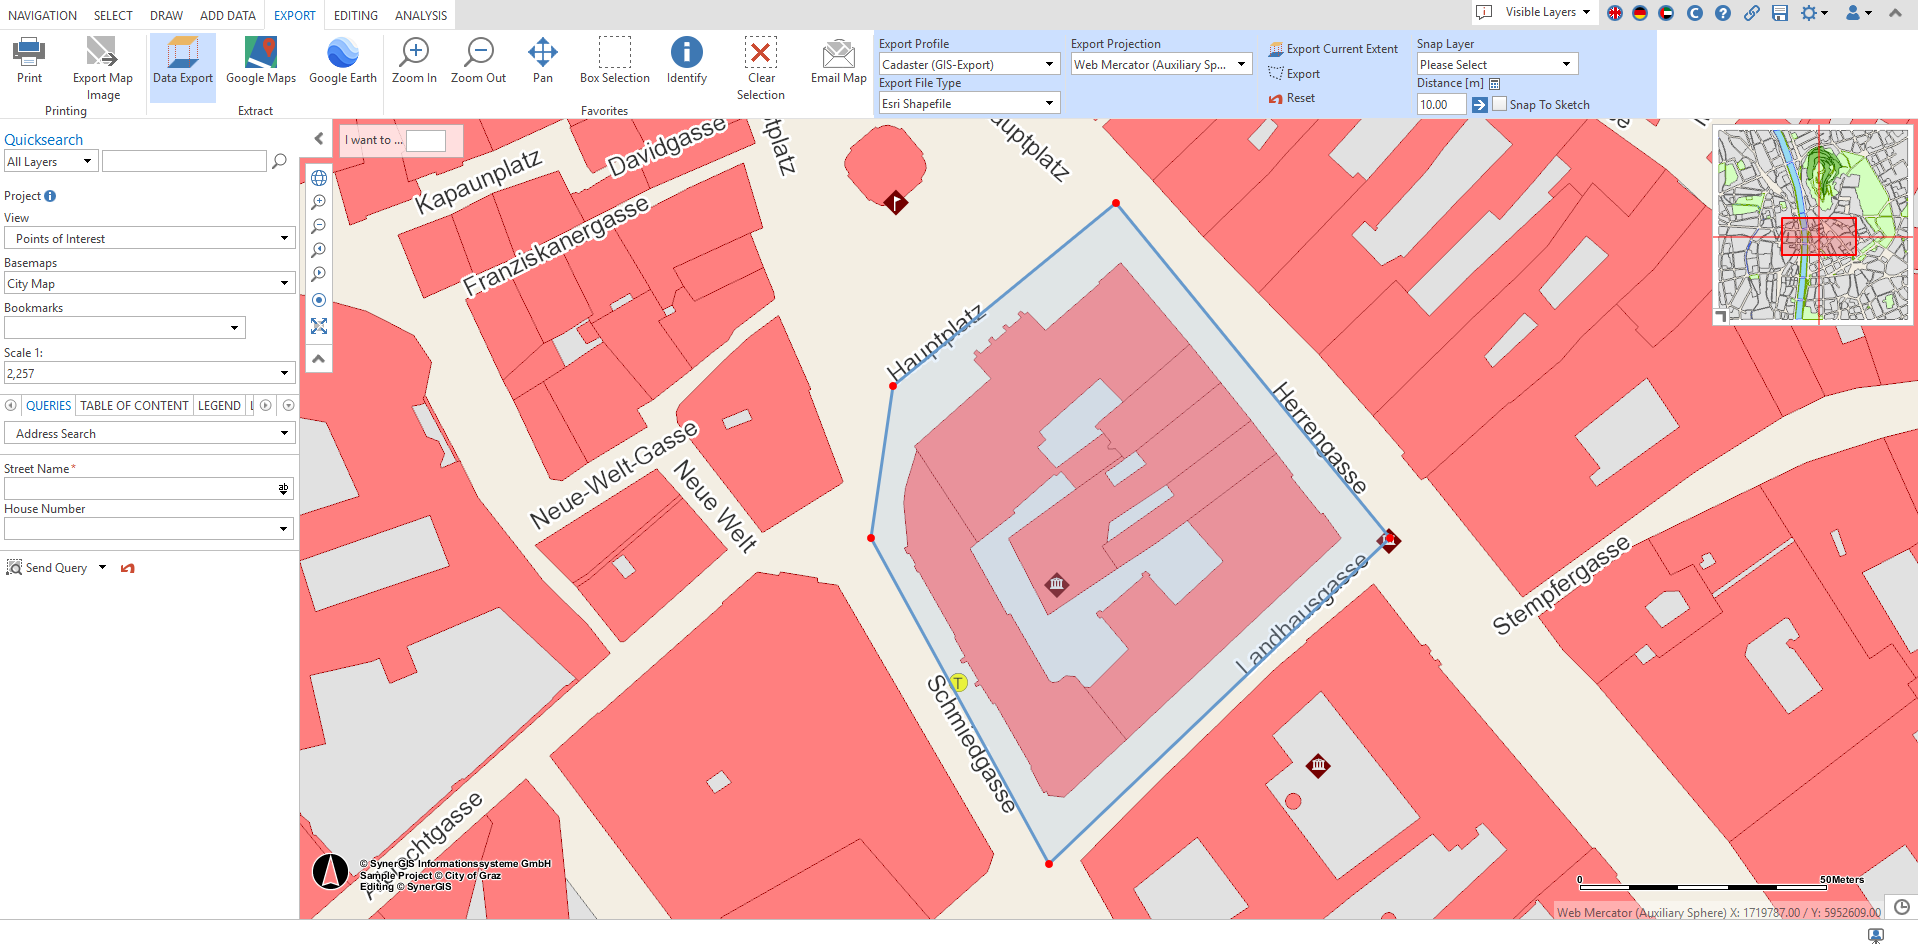Collapse the left Quicksearch panel
The height and width of the screenshot is (945, 1918).
(x=318, y=138)
